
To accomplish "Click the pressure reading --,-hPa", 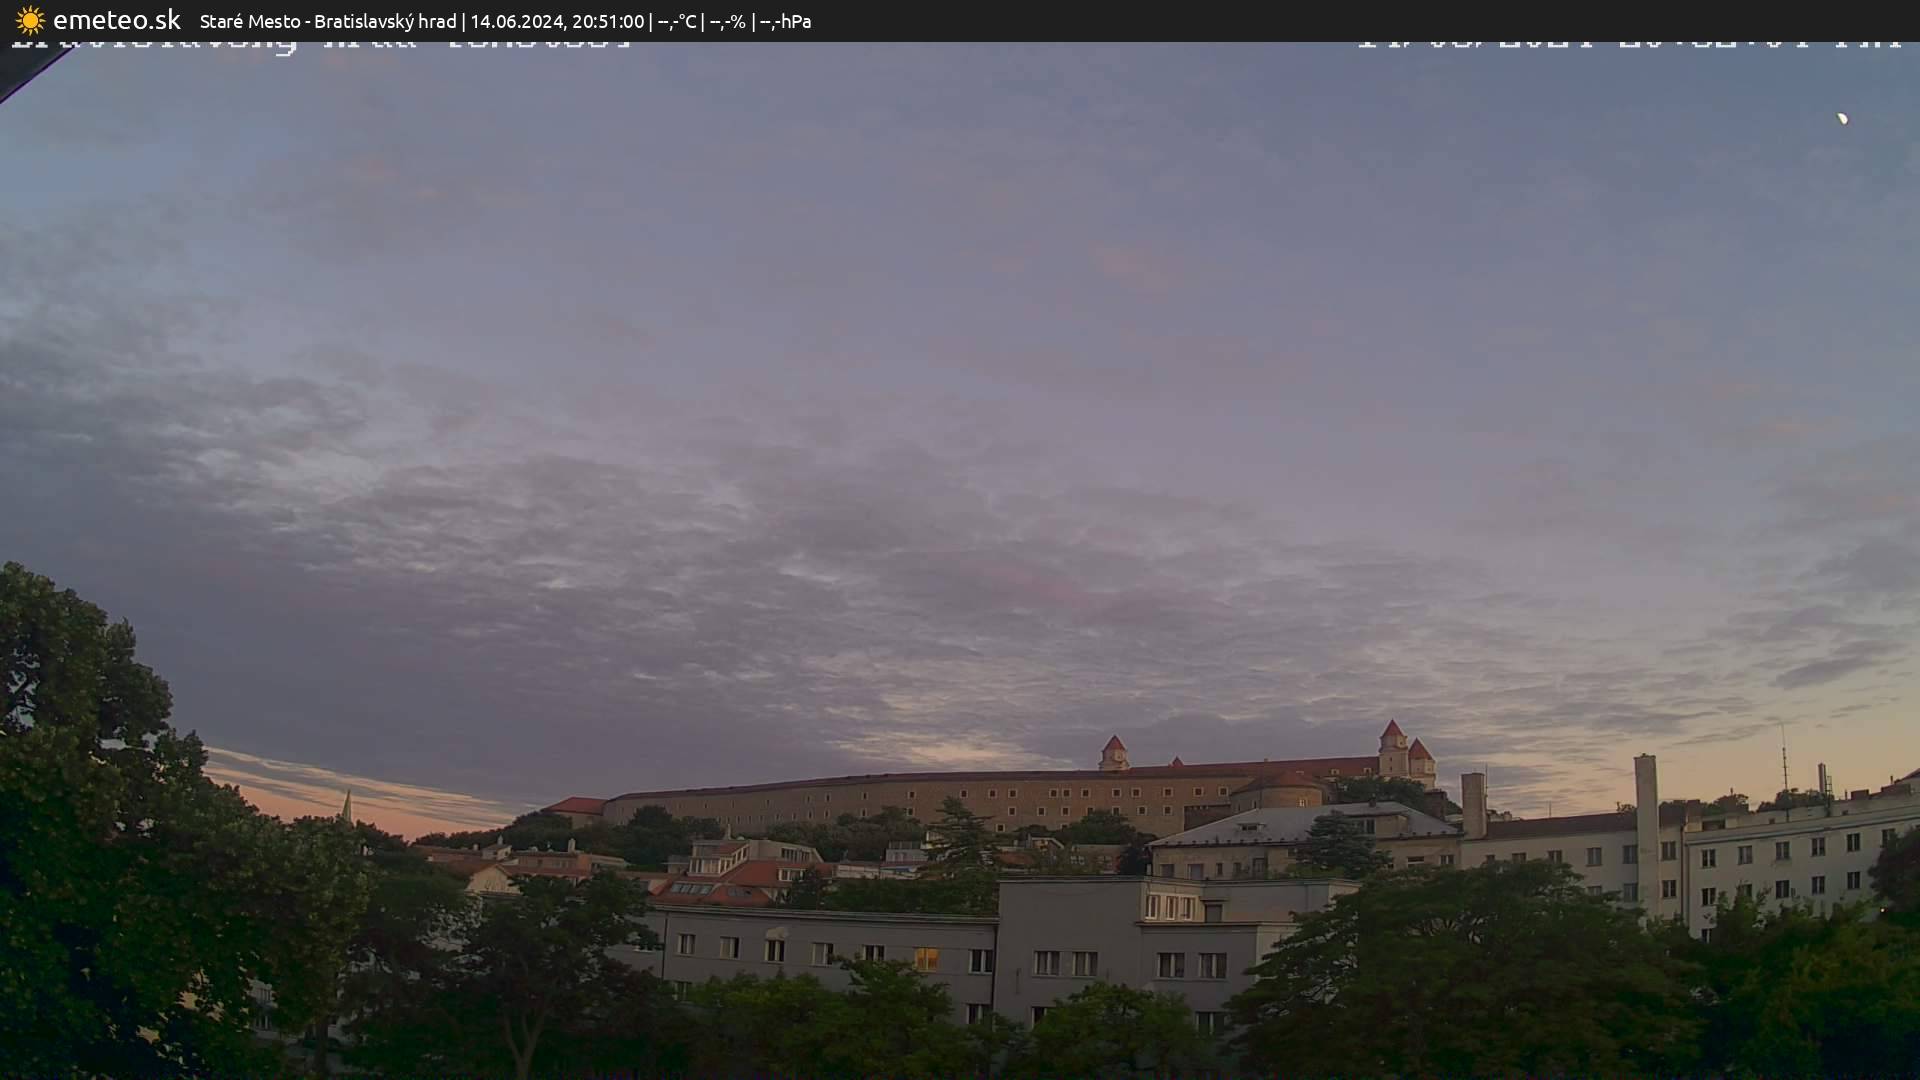I will [x=785, y=21].
